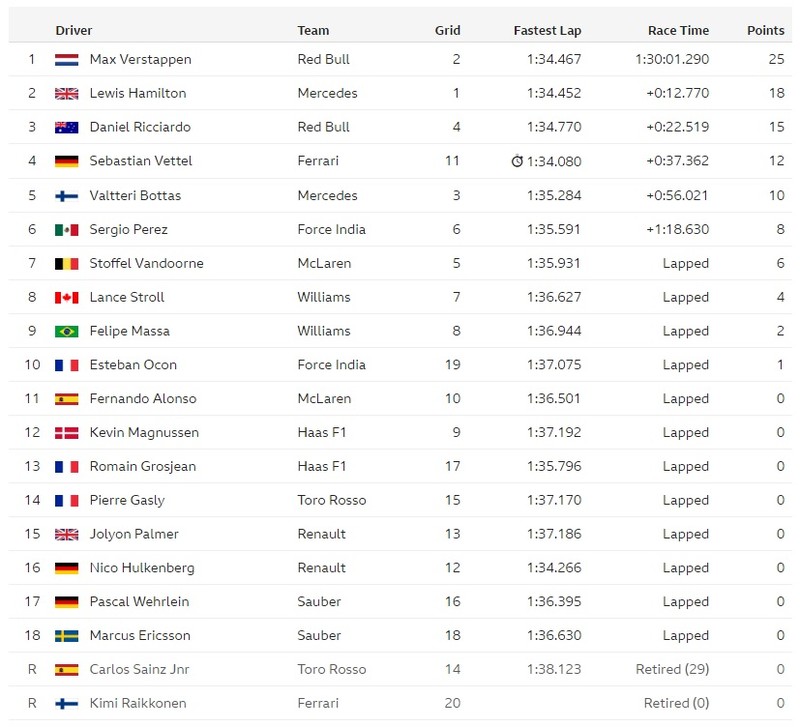Viewport: 800px width, 727px height.
Task: Click the Canadian flag beside Lance Stroll
Action: (66, 297)
